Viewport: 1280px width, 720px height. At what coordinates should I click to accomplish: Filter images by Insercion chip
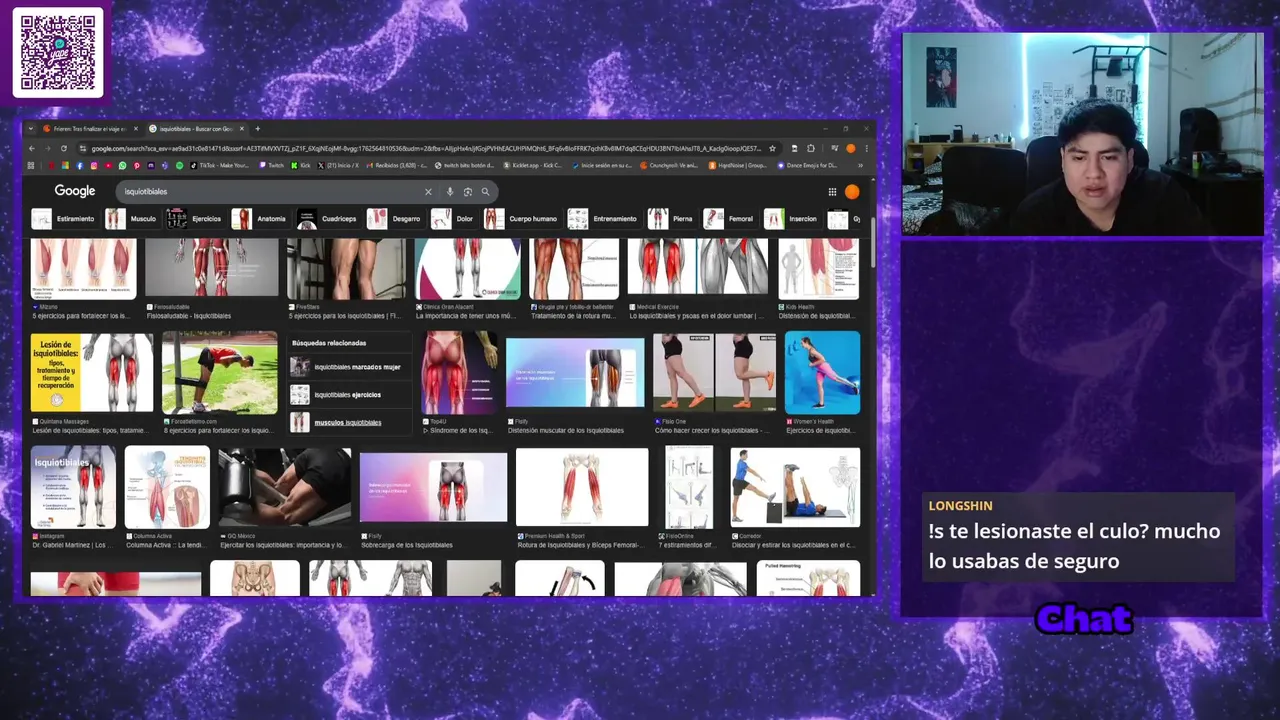(791, 219)
